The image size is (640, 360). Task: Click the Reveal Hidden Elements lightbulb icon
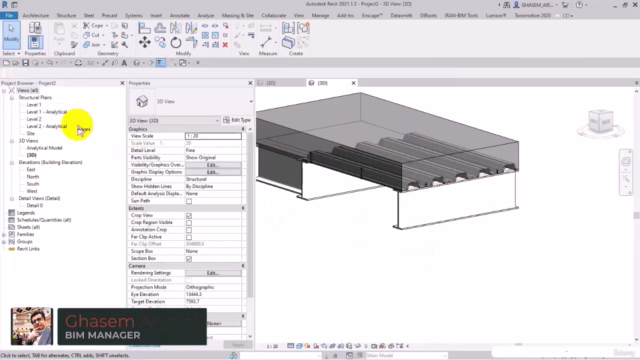(x=366, y=346)
